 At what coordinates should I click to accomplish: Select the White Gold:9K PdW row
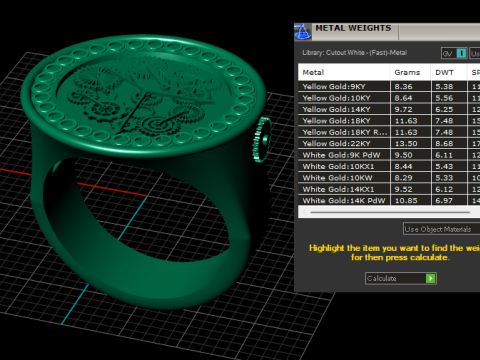[389, 155]
